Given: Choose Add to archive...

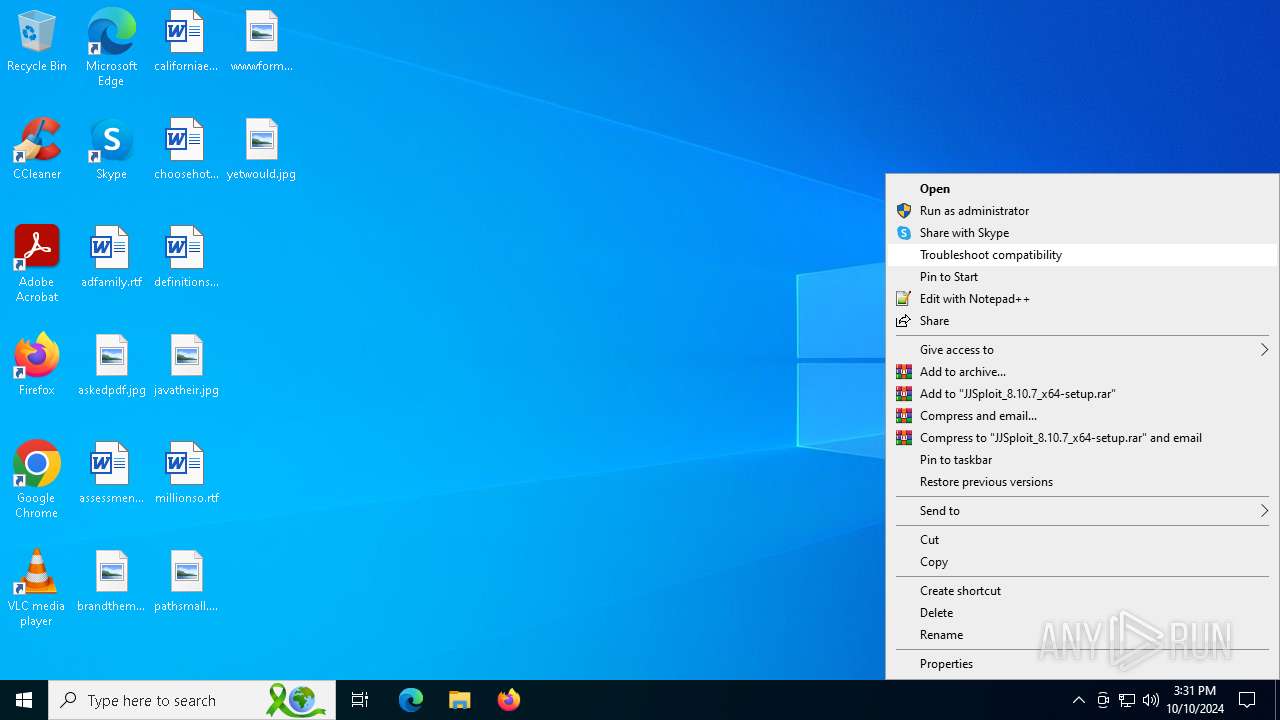Looking at the screenshot, I should (x=1082, y=372).
